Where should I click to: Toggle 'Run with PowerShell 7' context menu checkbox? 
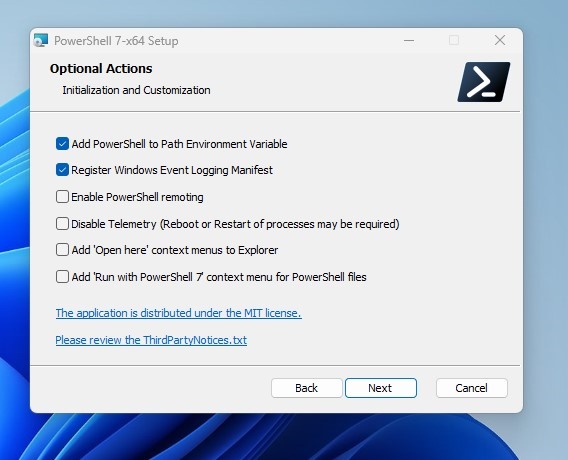click(x=62, y=277)
